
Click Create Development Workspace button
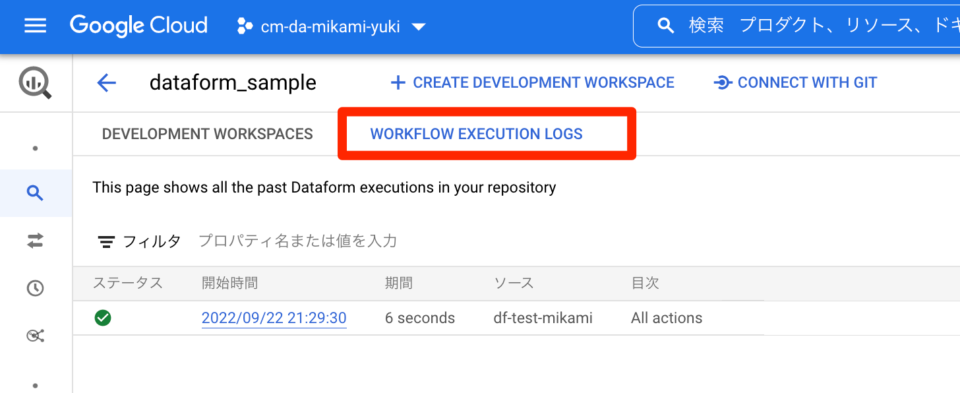(x=532, y=83)
